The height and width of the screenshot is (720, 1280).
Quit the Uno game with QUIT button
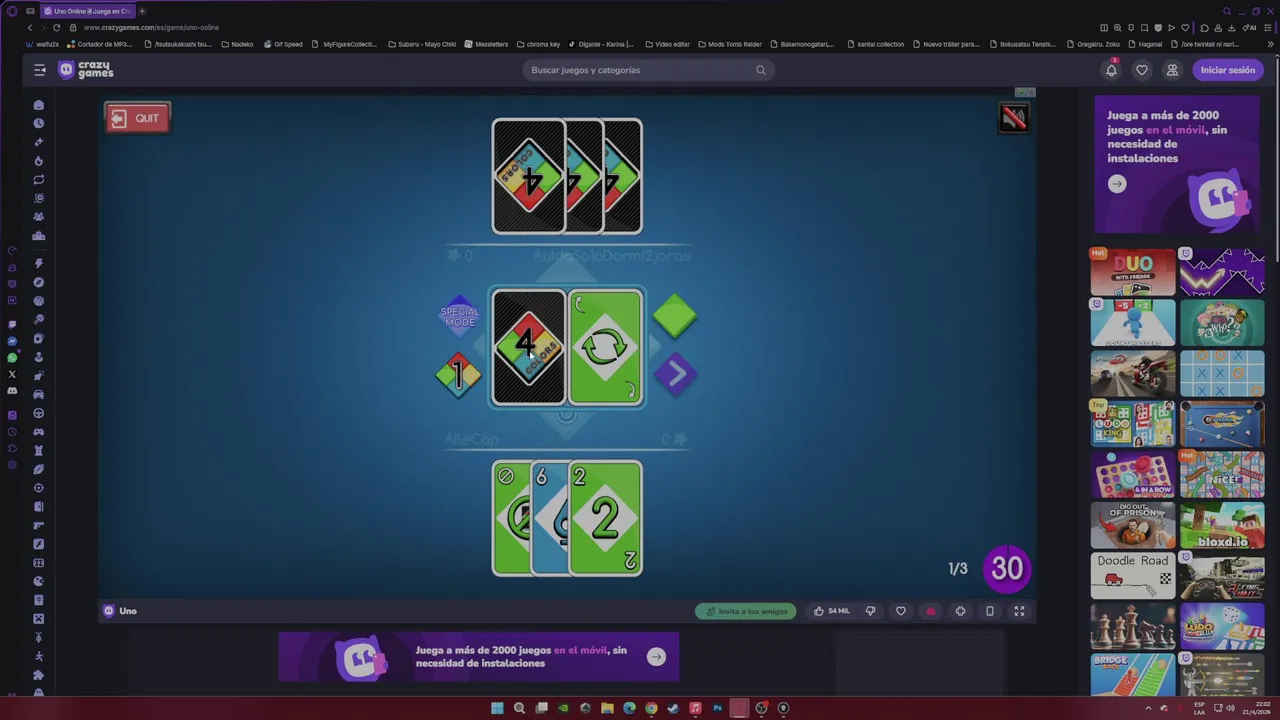point(137,118)
